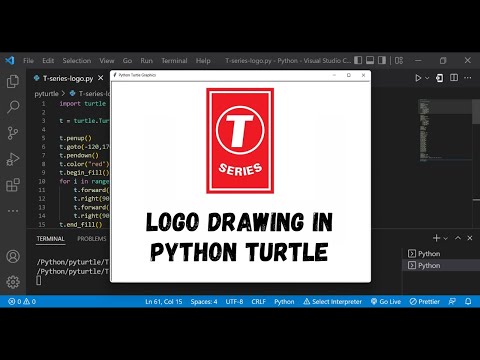Open the Source Control view
This screenshot has width=480, height=360.
coord(13,133)
